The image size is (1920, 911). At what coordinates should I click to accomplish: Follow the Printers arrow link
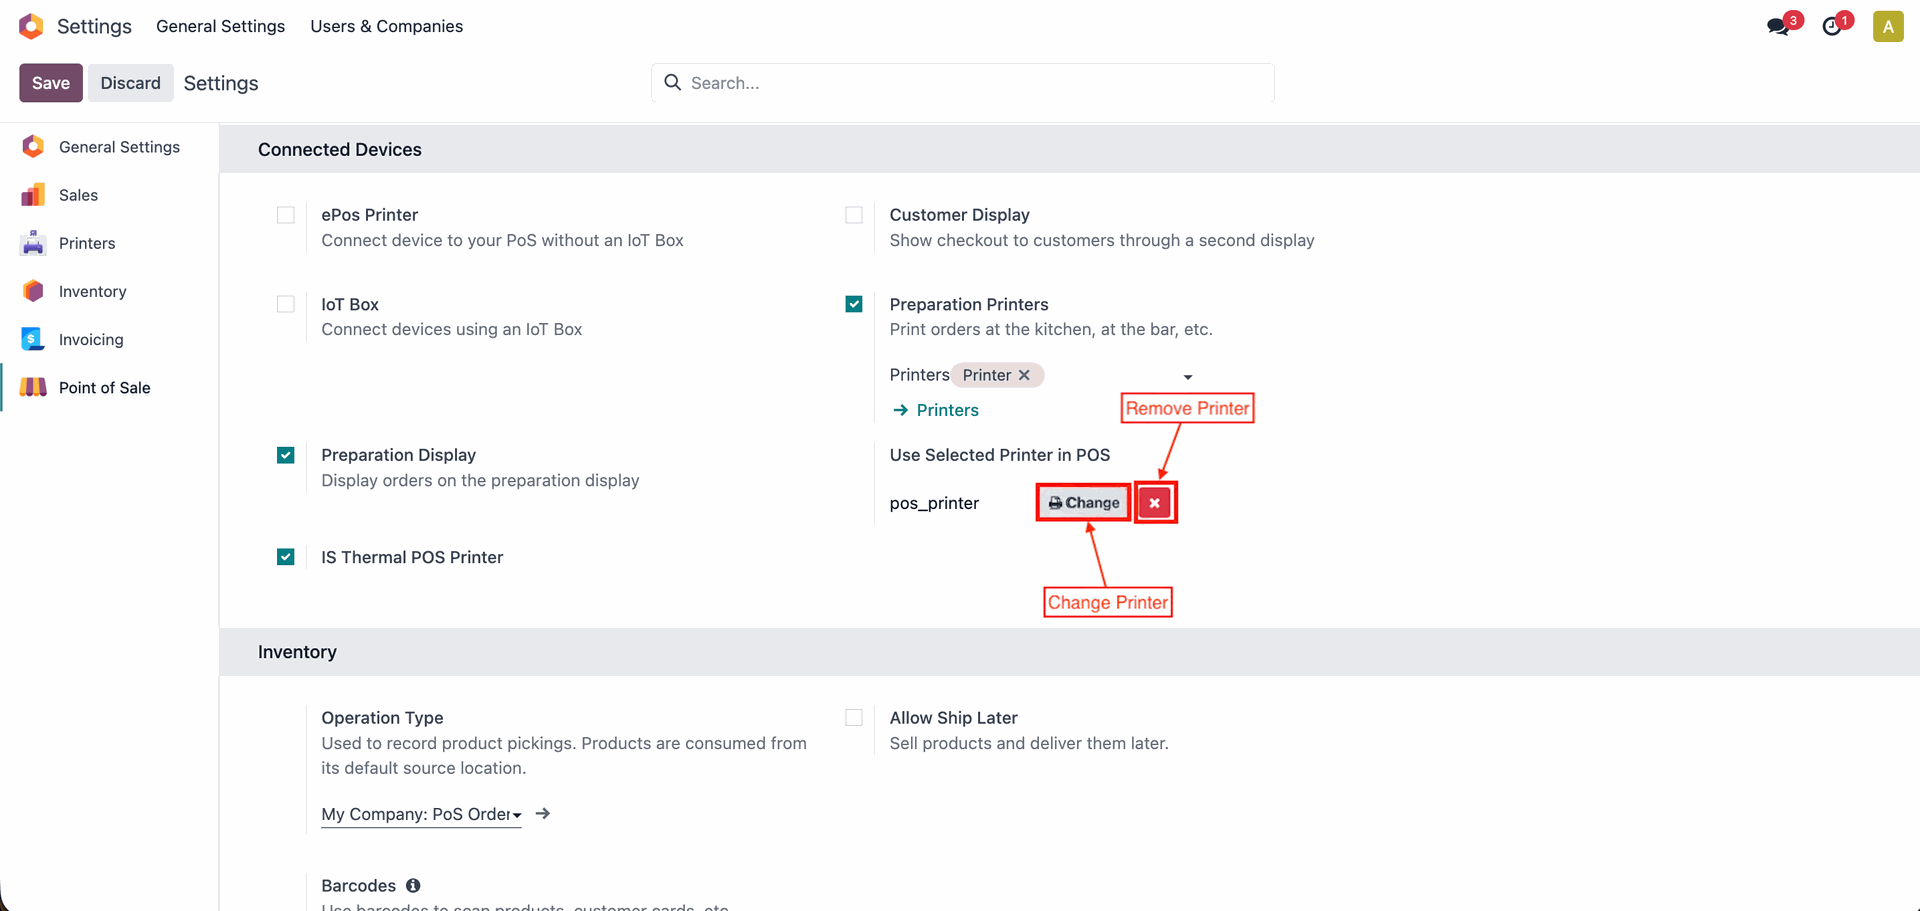coord(936,410)
